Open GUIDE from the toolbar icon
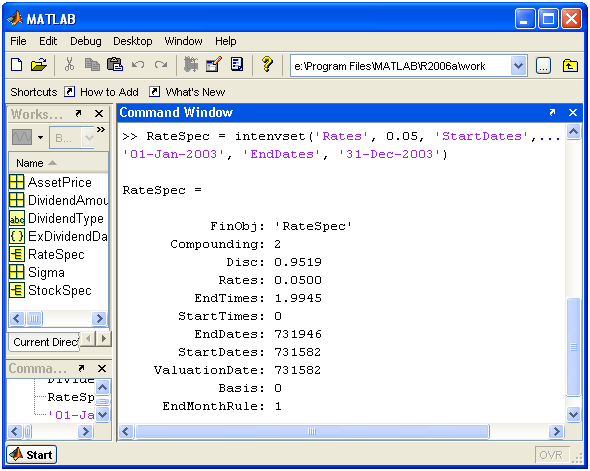 (214, 65)
